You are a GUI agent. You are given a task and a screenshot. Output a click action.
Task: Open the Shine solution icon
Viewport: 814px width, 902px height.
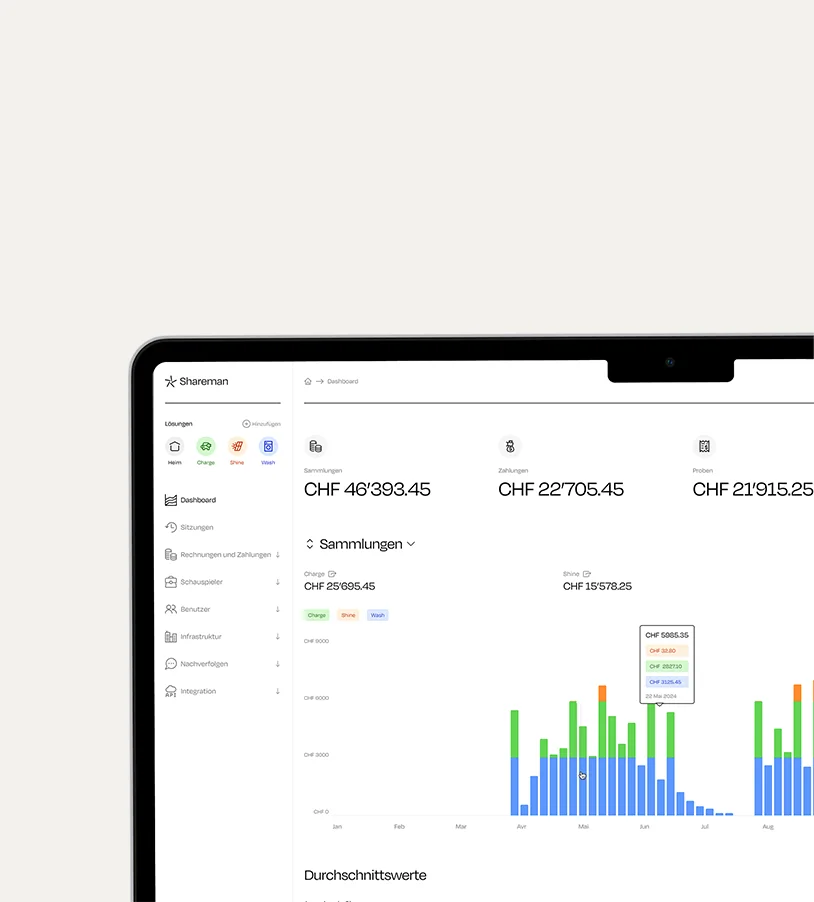pos(237,447)
